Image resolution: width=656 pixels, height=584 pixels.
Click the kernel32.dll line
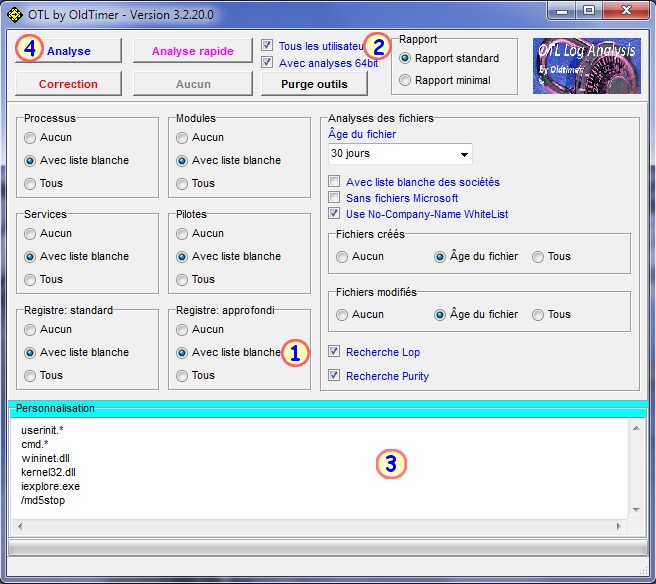48,472
